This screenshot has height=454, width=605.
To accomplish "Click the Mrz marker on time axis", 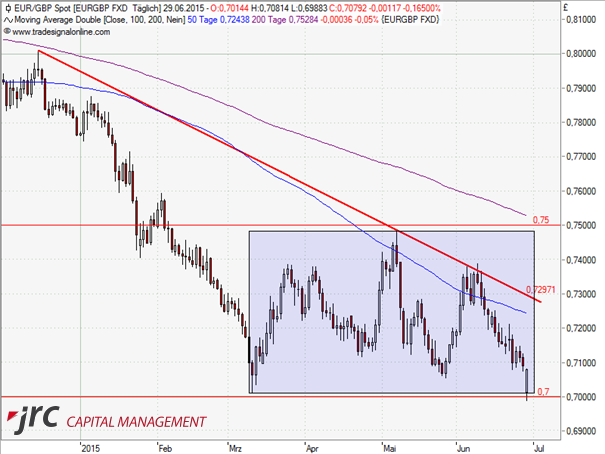I will (x=237, y=447).
